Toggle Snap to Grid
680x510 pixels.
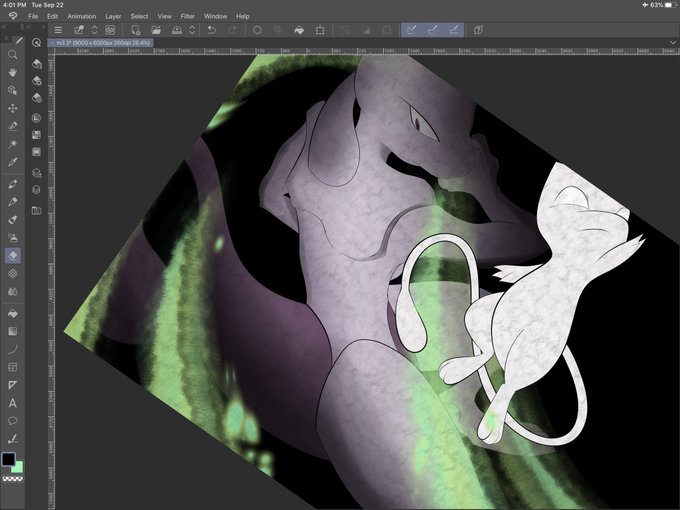(454, 30)
